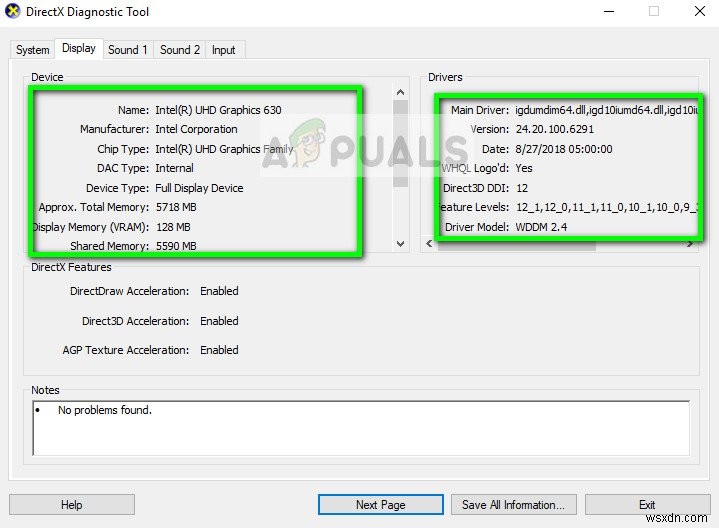Click the Help button
719x528 pixels.
click(72, 505)
